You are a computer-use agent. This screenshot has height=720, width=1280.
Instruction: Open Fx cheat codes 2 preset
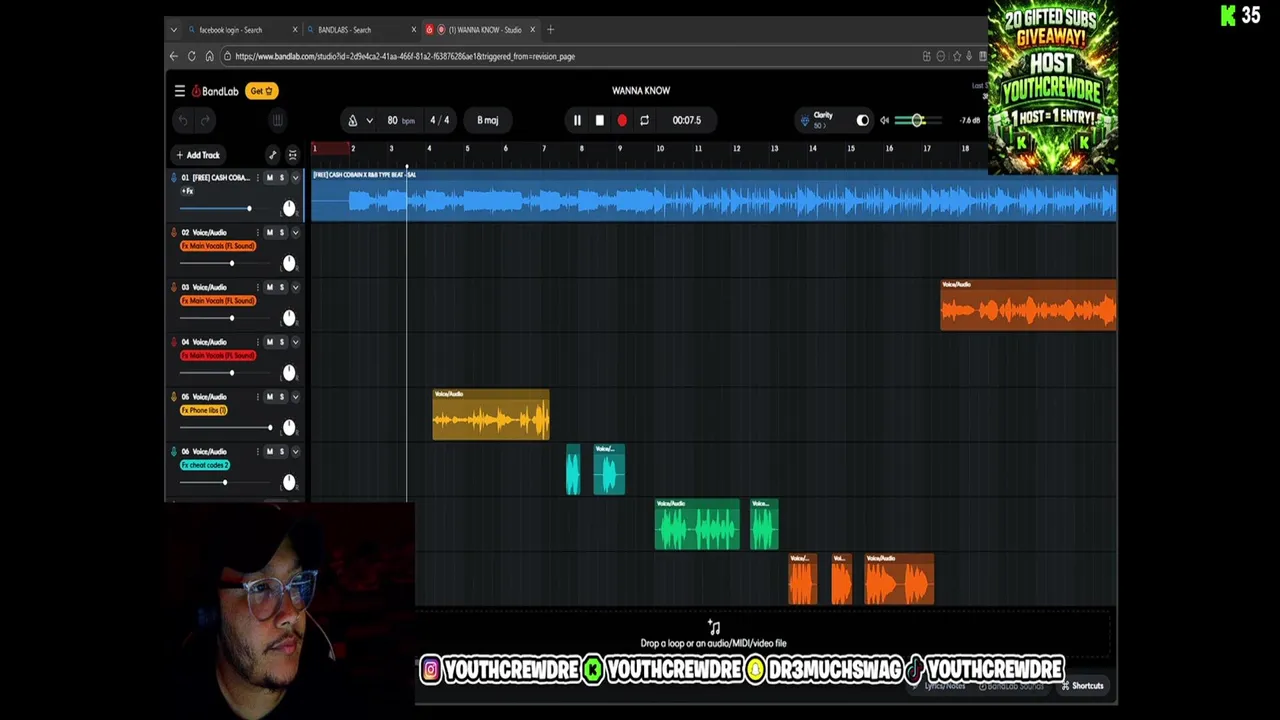coord(205,465)
